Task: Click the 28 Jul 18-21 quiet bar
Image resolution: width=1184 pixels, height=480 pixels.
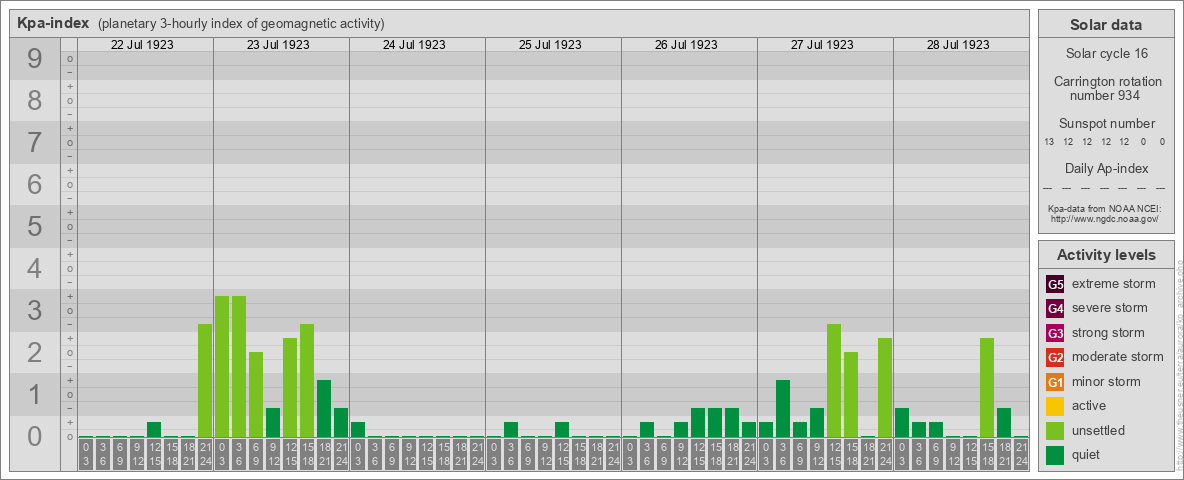Action: [1004, 423]
